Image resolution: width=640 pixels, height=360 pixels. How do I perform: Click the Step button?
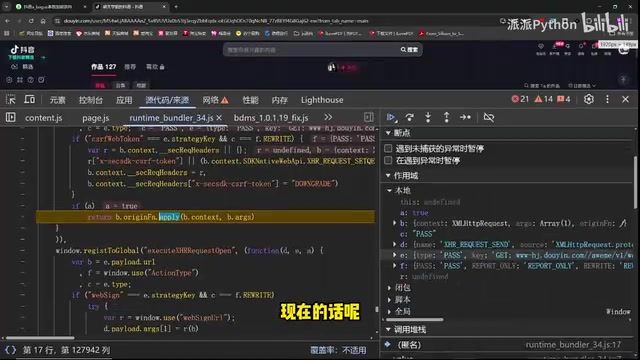tap(465, 118)
